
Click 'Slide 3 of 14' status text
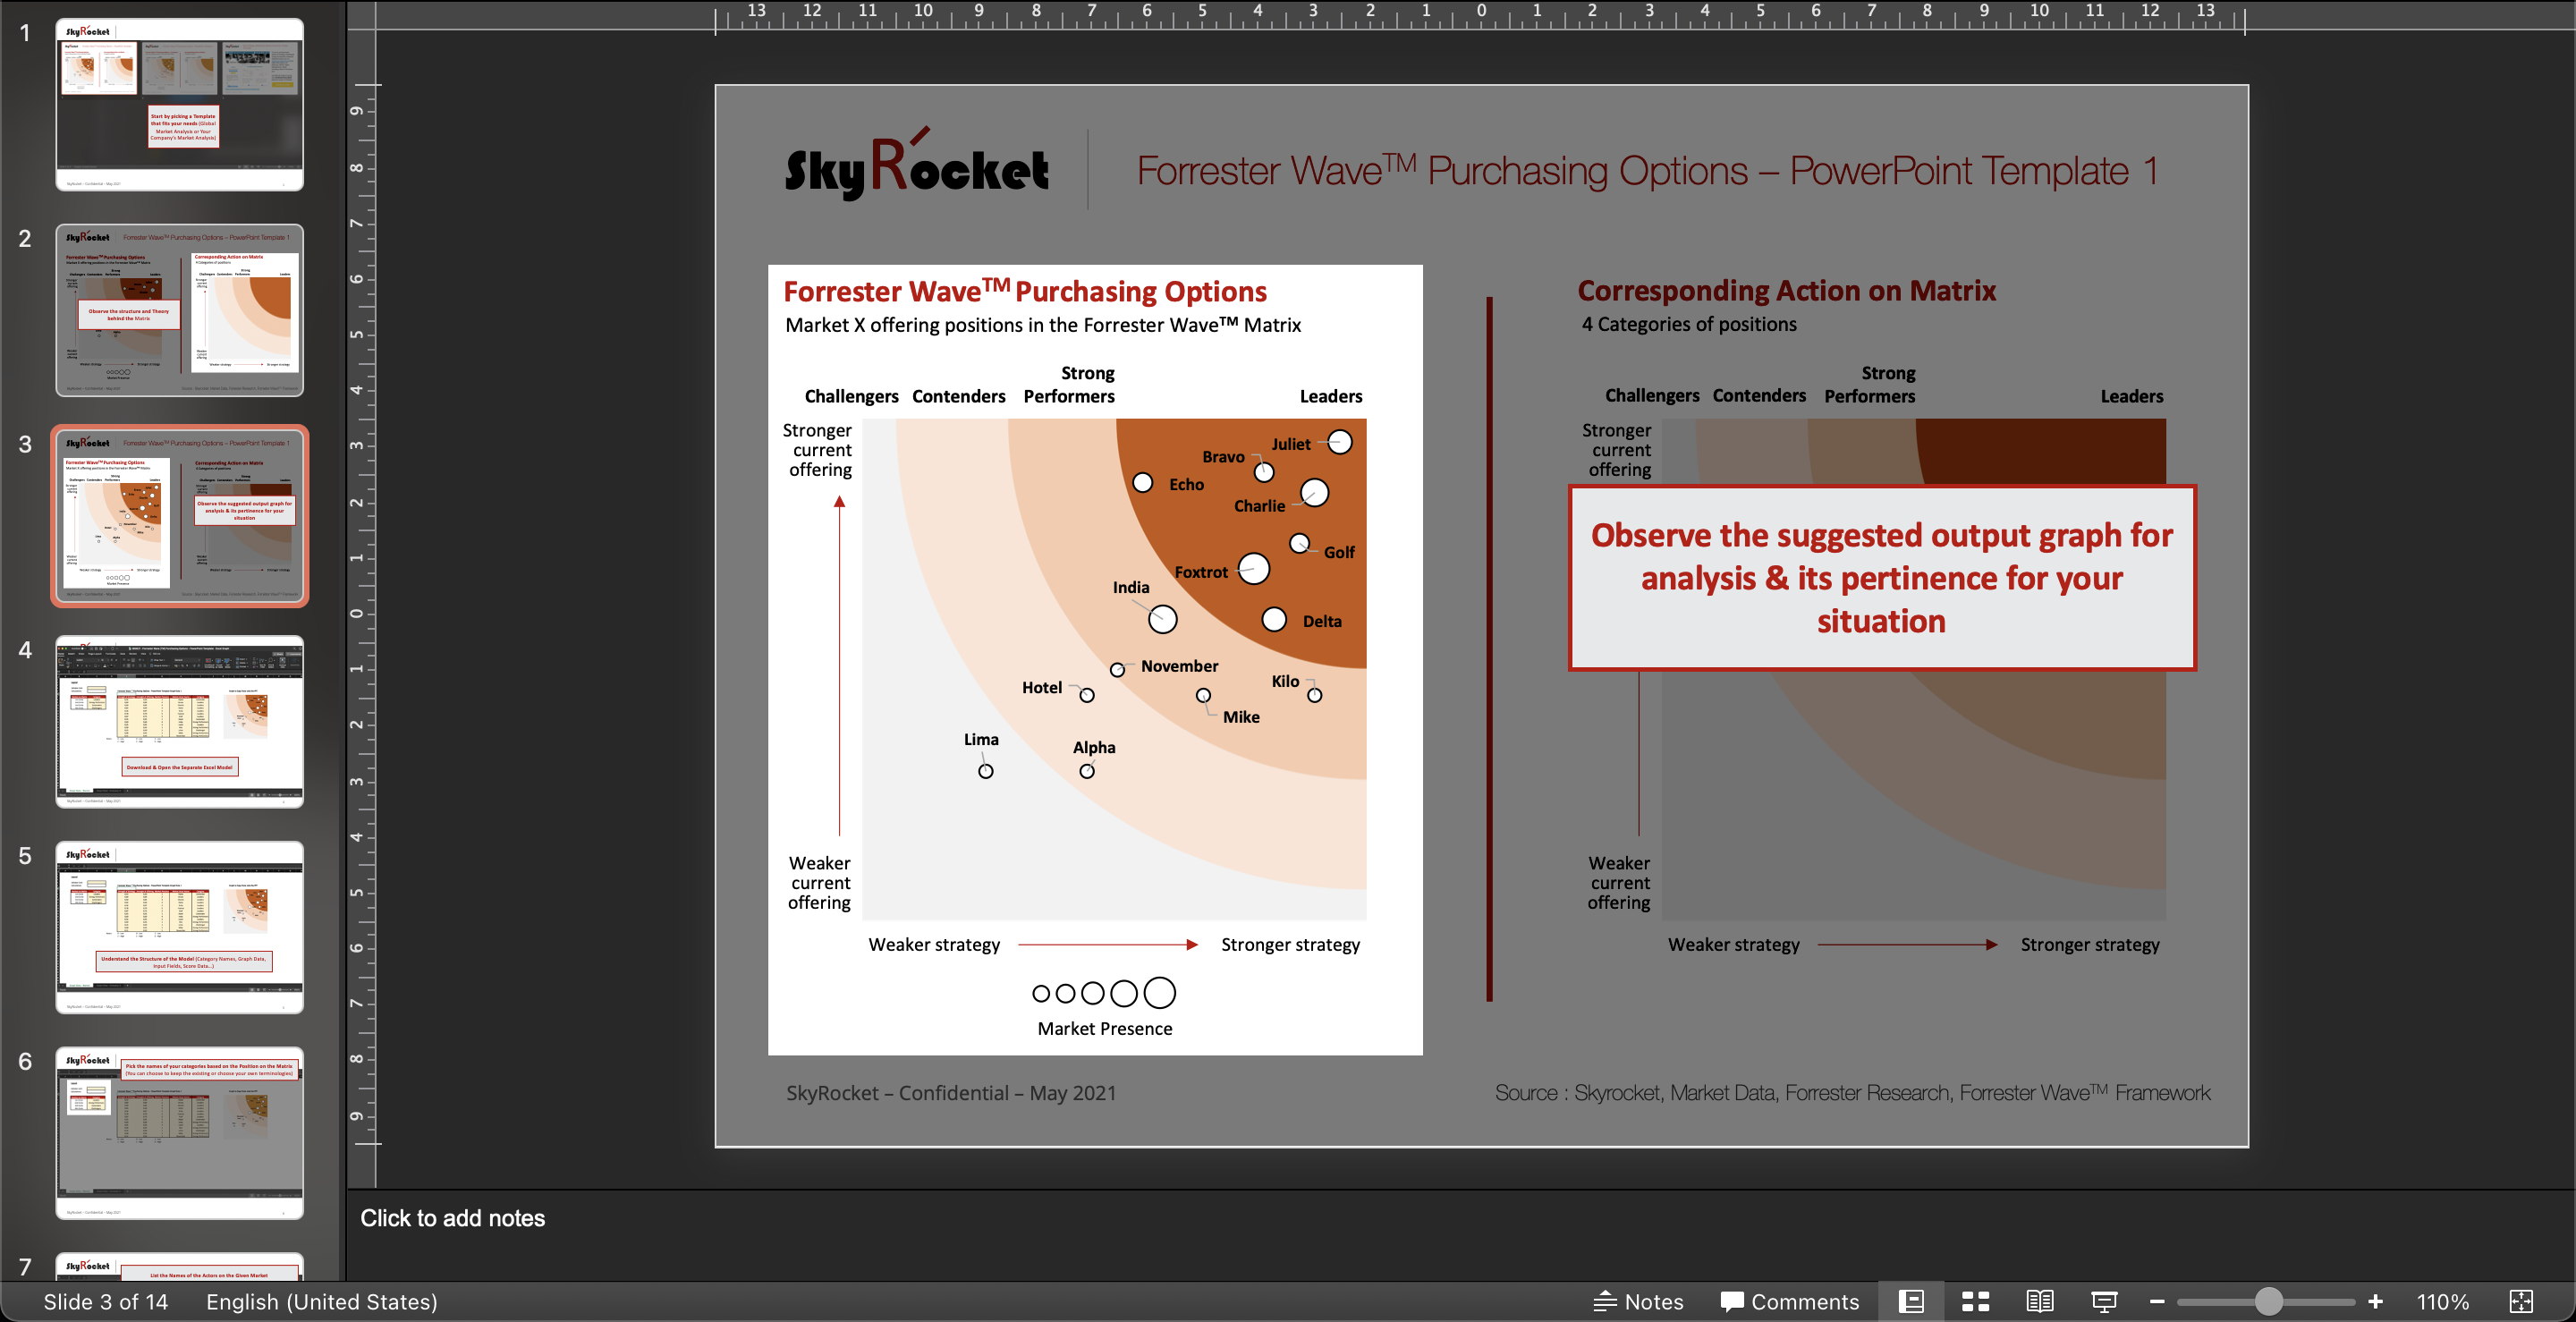[106, 1301]
